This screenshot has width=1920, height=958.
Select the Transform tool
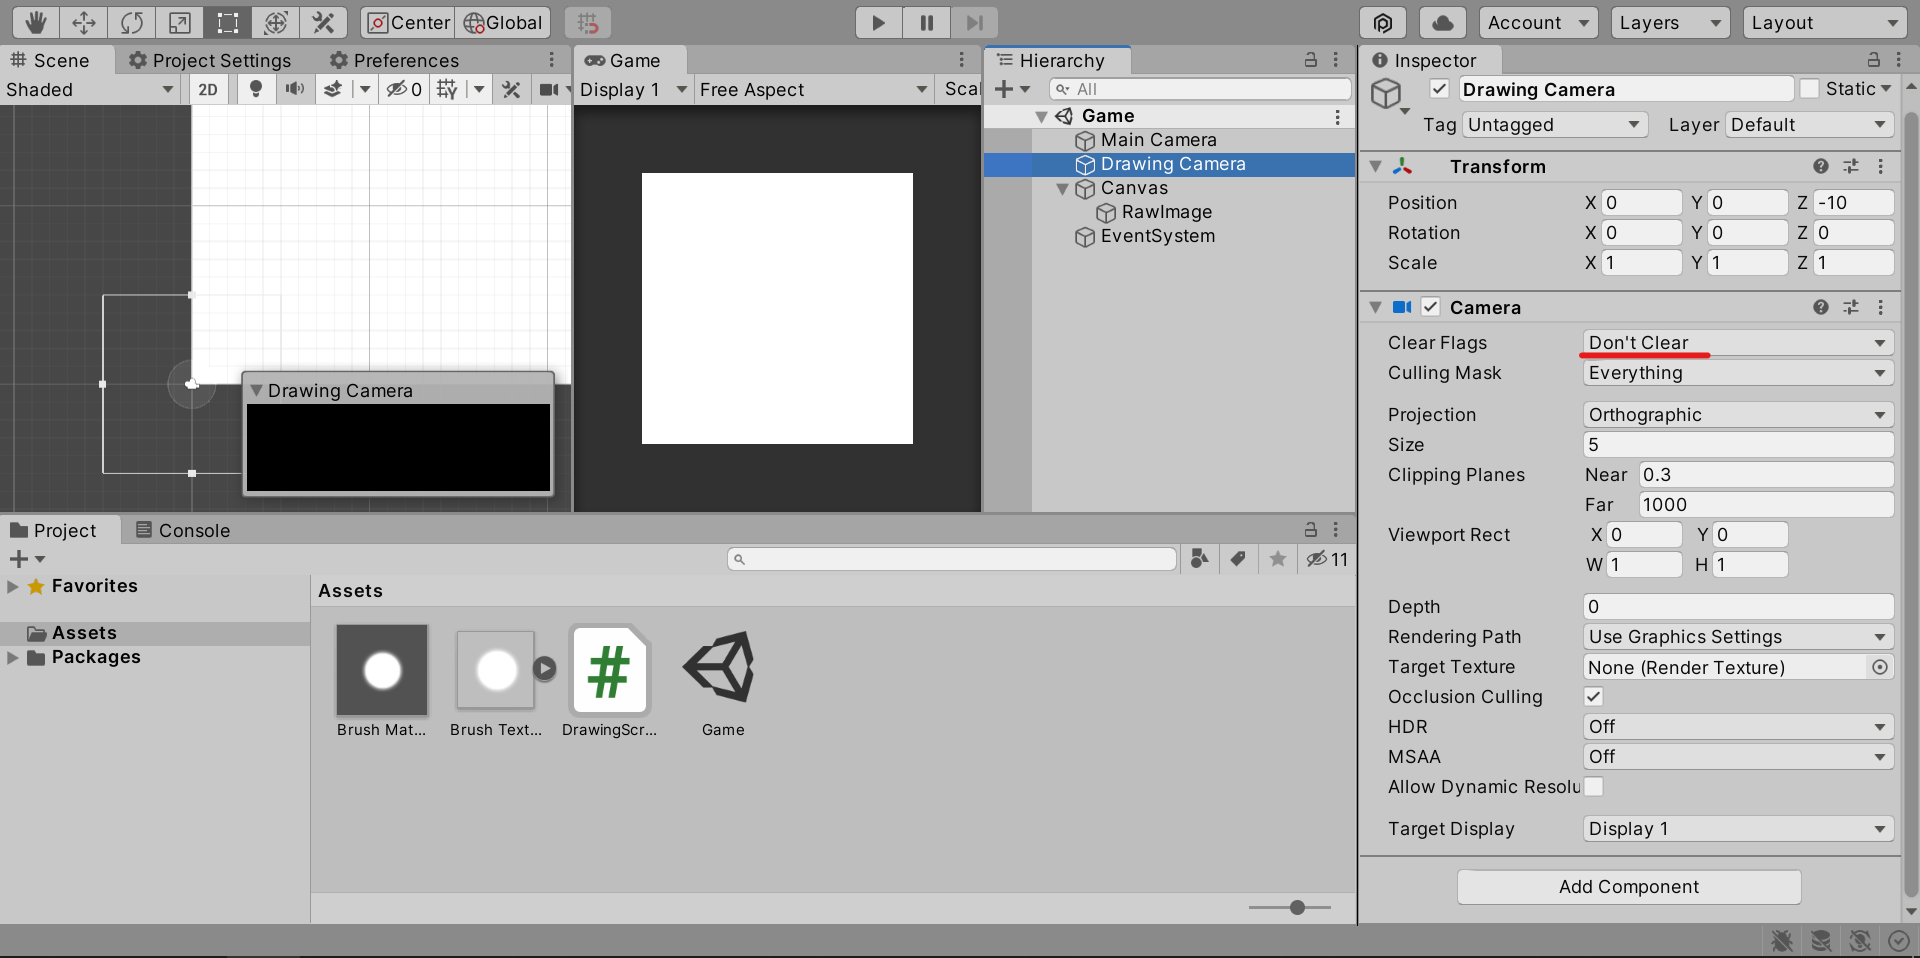tap(276, 22)
